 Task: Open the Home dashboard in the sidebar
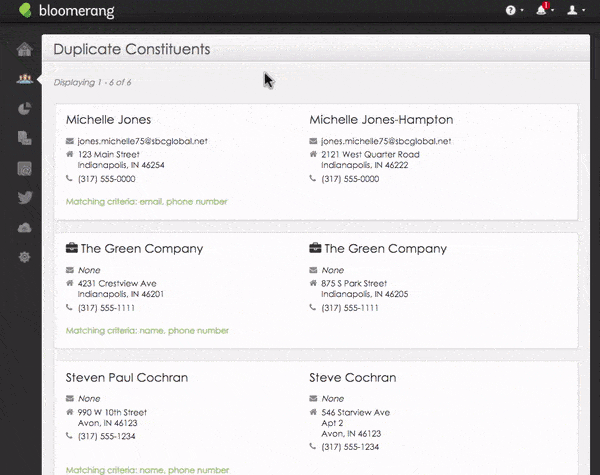[x=24, y=50]
